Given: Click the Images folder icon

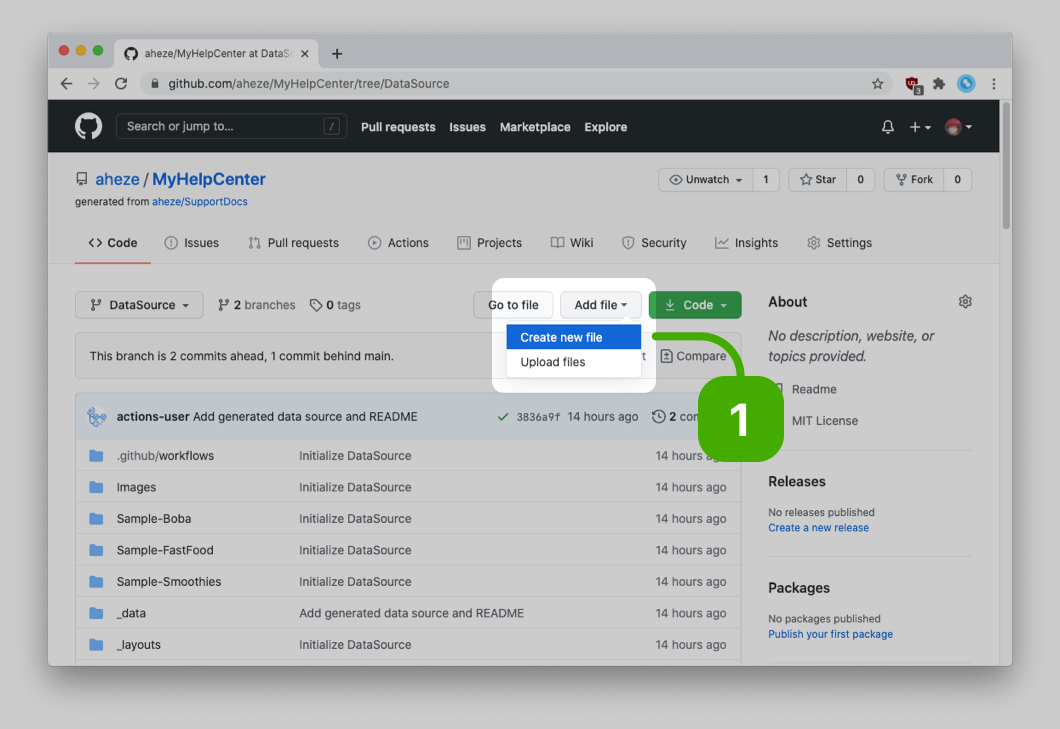Looking at the screenshot, I should [x=96, y=487].
